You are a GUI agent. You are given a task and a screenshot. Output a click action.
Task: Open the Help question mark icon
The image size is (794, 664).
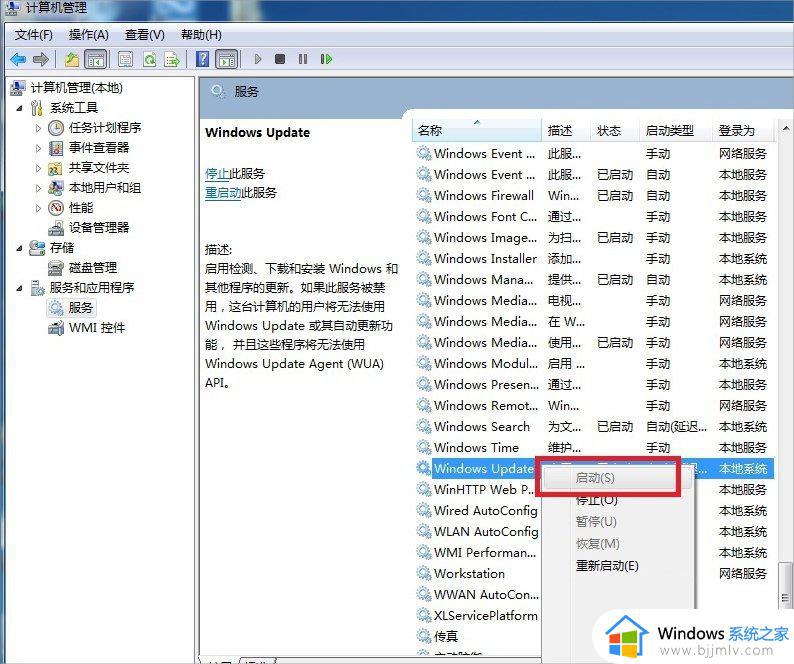(x=202, y=59)
